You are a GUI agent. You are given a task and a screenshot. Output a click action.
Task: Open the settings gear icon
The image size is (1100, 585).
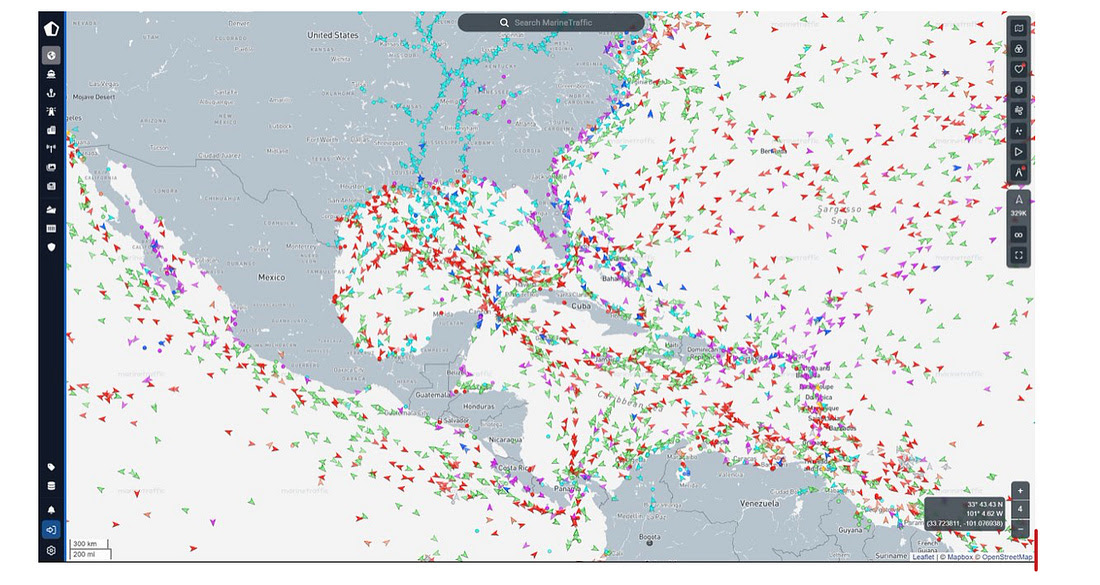pos(51,551)
